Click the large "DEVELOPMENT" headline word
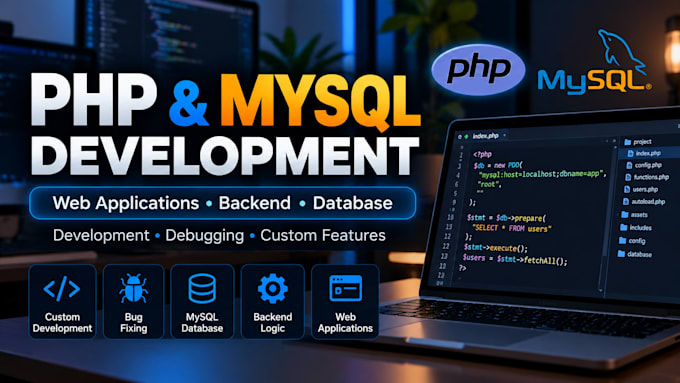This screenshot has width=680, height=383. [225, 155]
